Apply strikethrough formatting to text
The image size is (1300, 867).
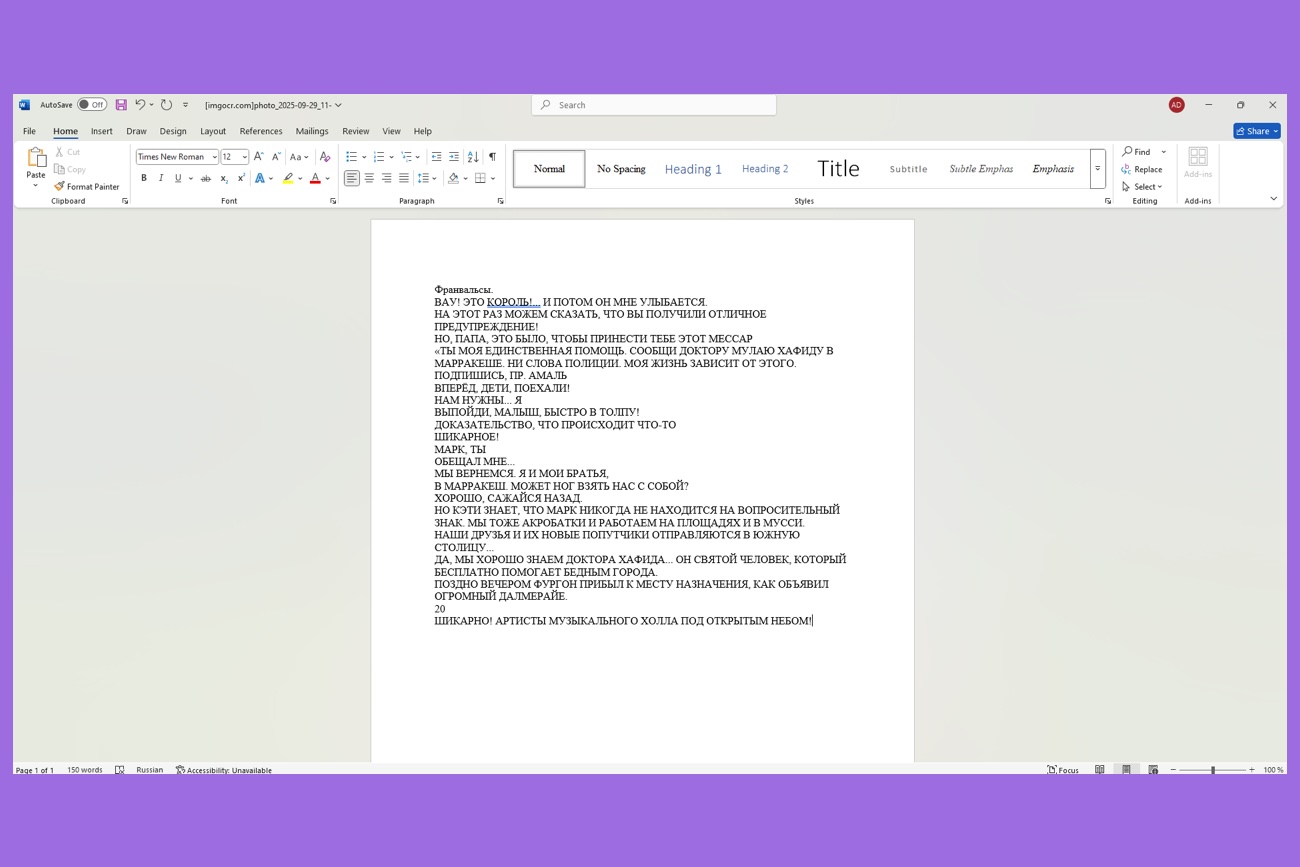205,179
